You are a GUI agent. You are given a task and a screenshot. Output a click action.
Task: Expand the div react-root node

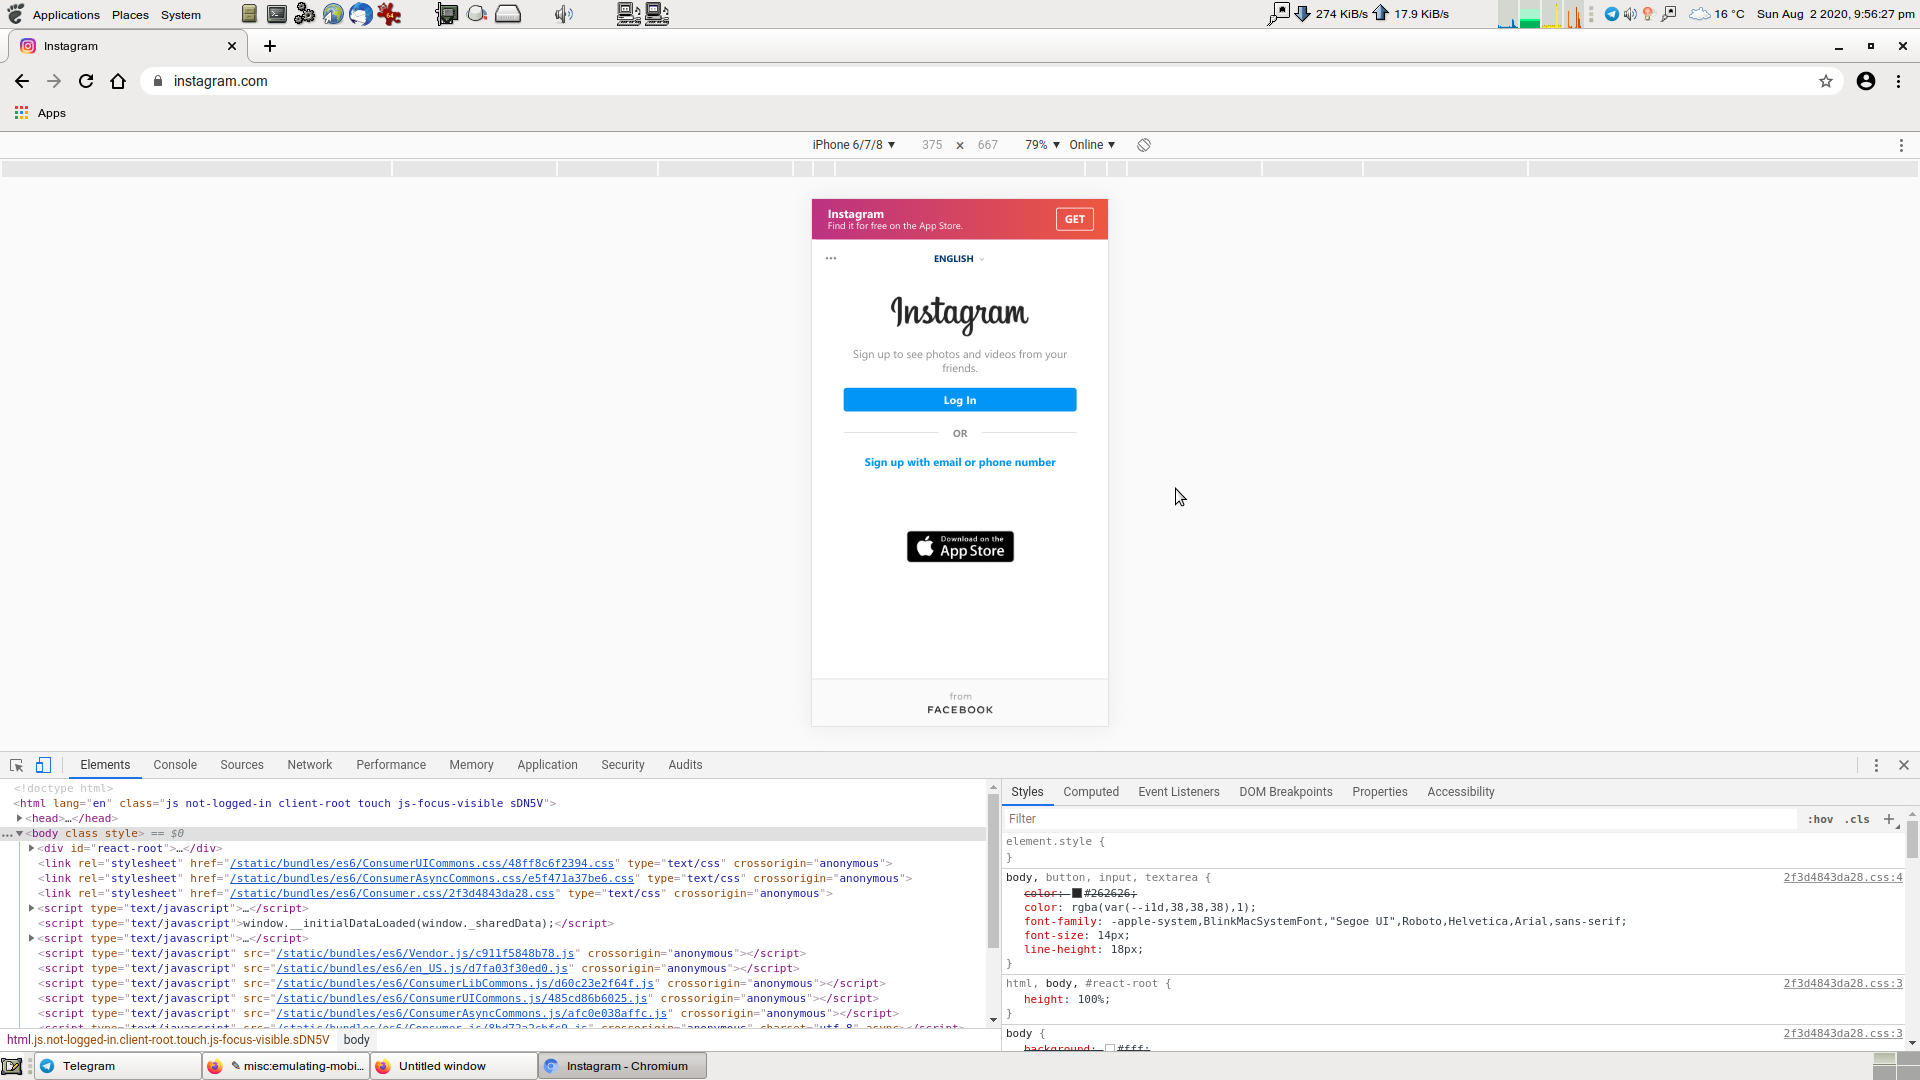pos(31,848)
